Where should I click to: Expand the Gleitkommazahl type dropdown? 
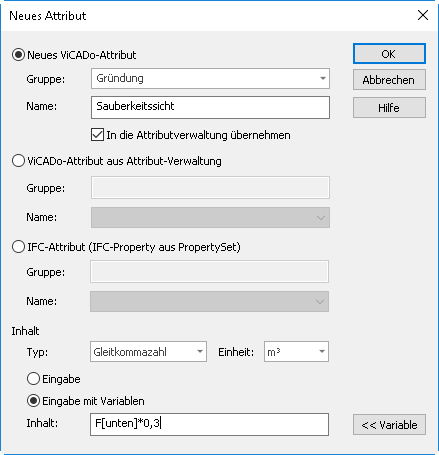pos(148,352)
